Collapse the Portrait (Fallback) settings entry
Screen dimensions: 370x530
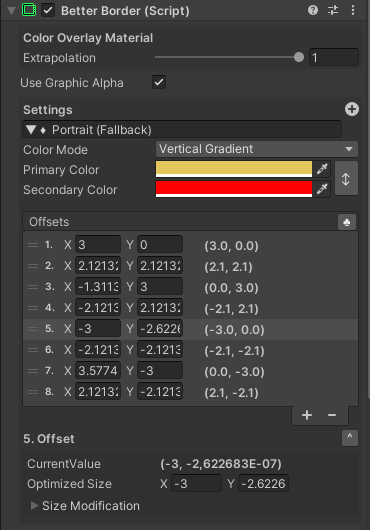pos(31,130)
